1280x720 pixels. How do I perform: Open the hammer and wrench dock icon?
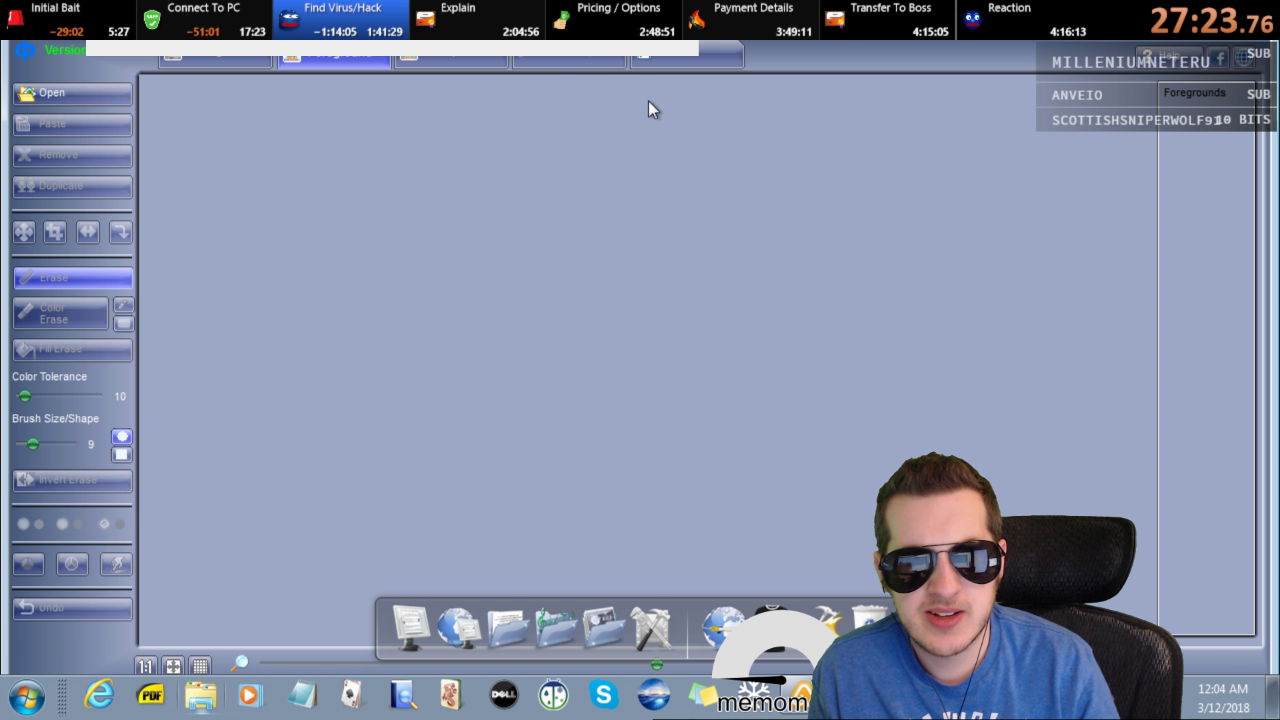(652, 628)
